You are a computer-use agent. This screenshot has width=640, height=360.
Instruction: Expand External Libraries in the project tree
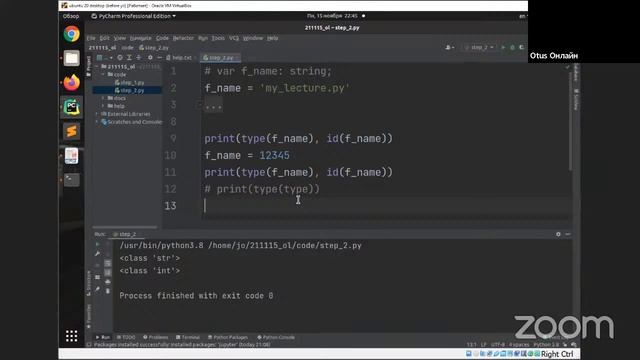[x=97, y=114]
